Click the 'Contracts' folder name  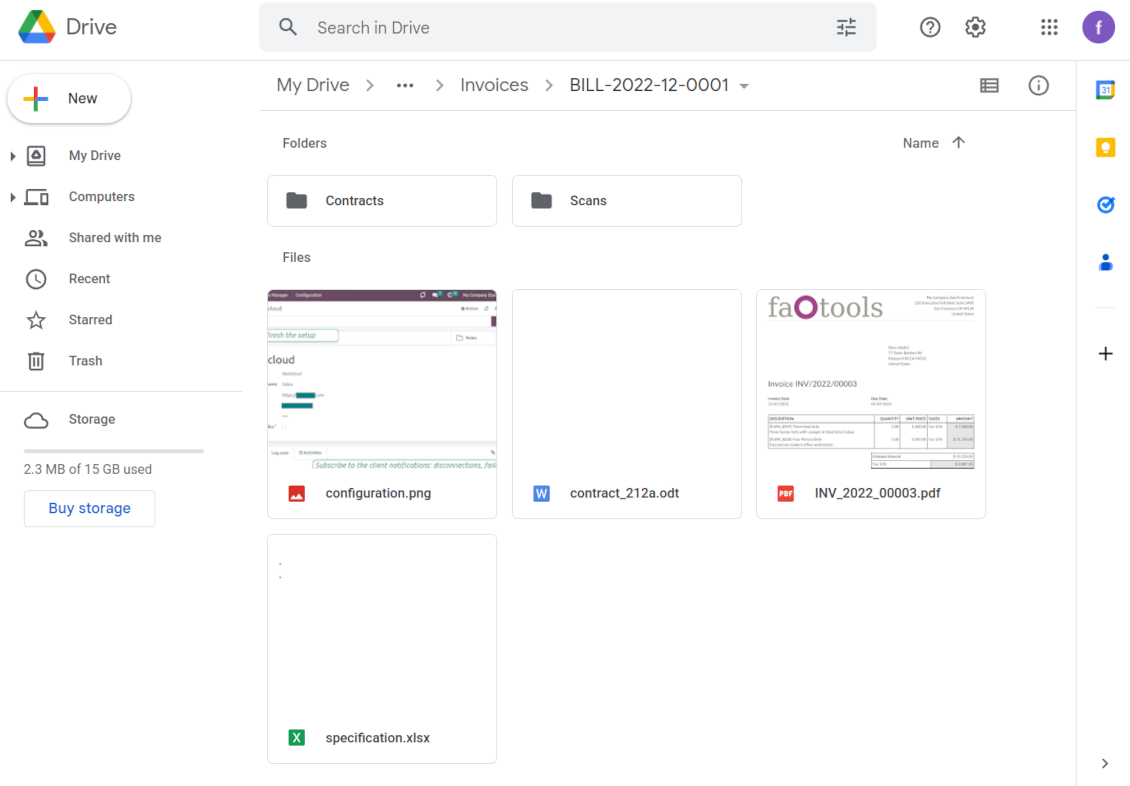pos(355,201)
